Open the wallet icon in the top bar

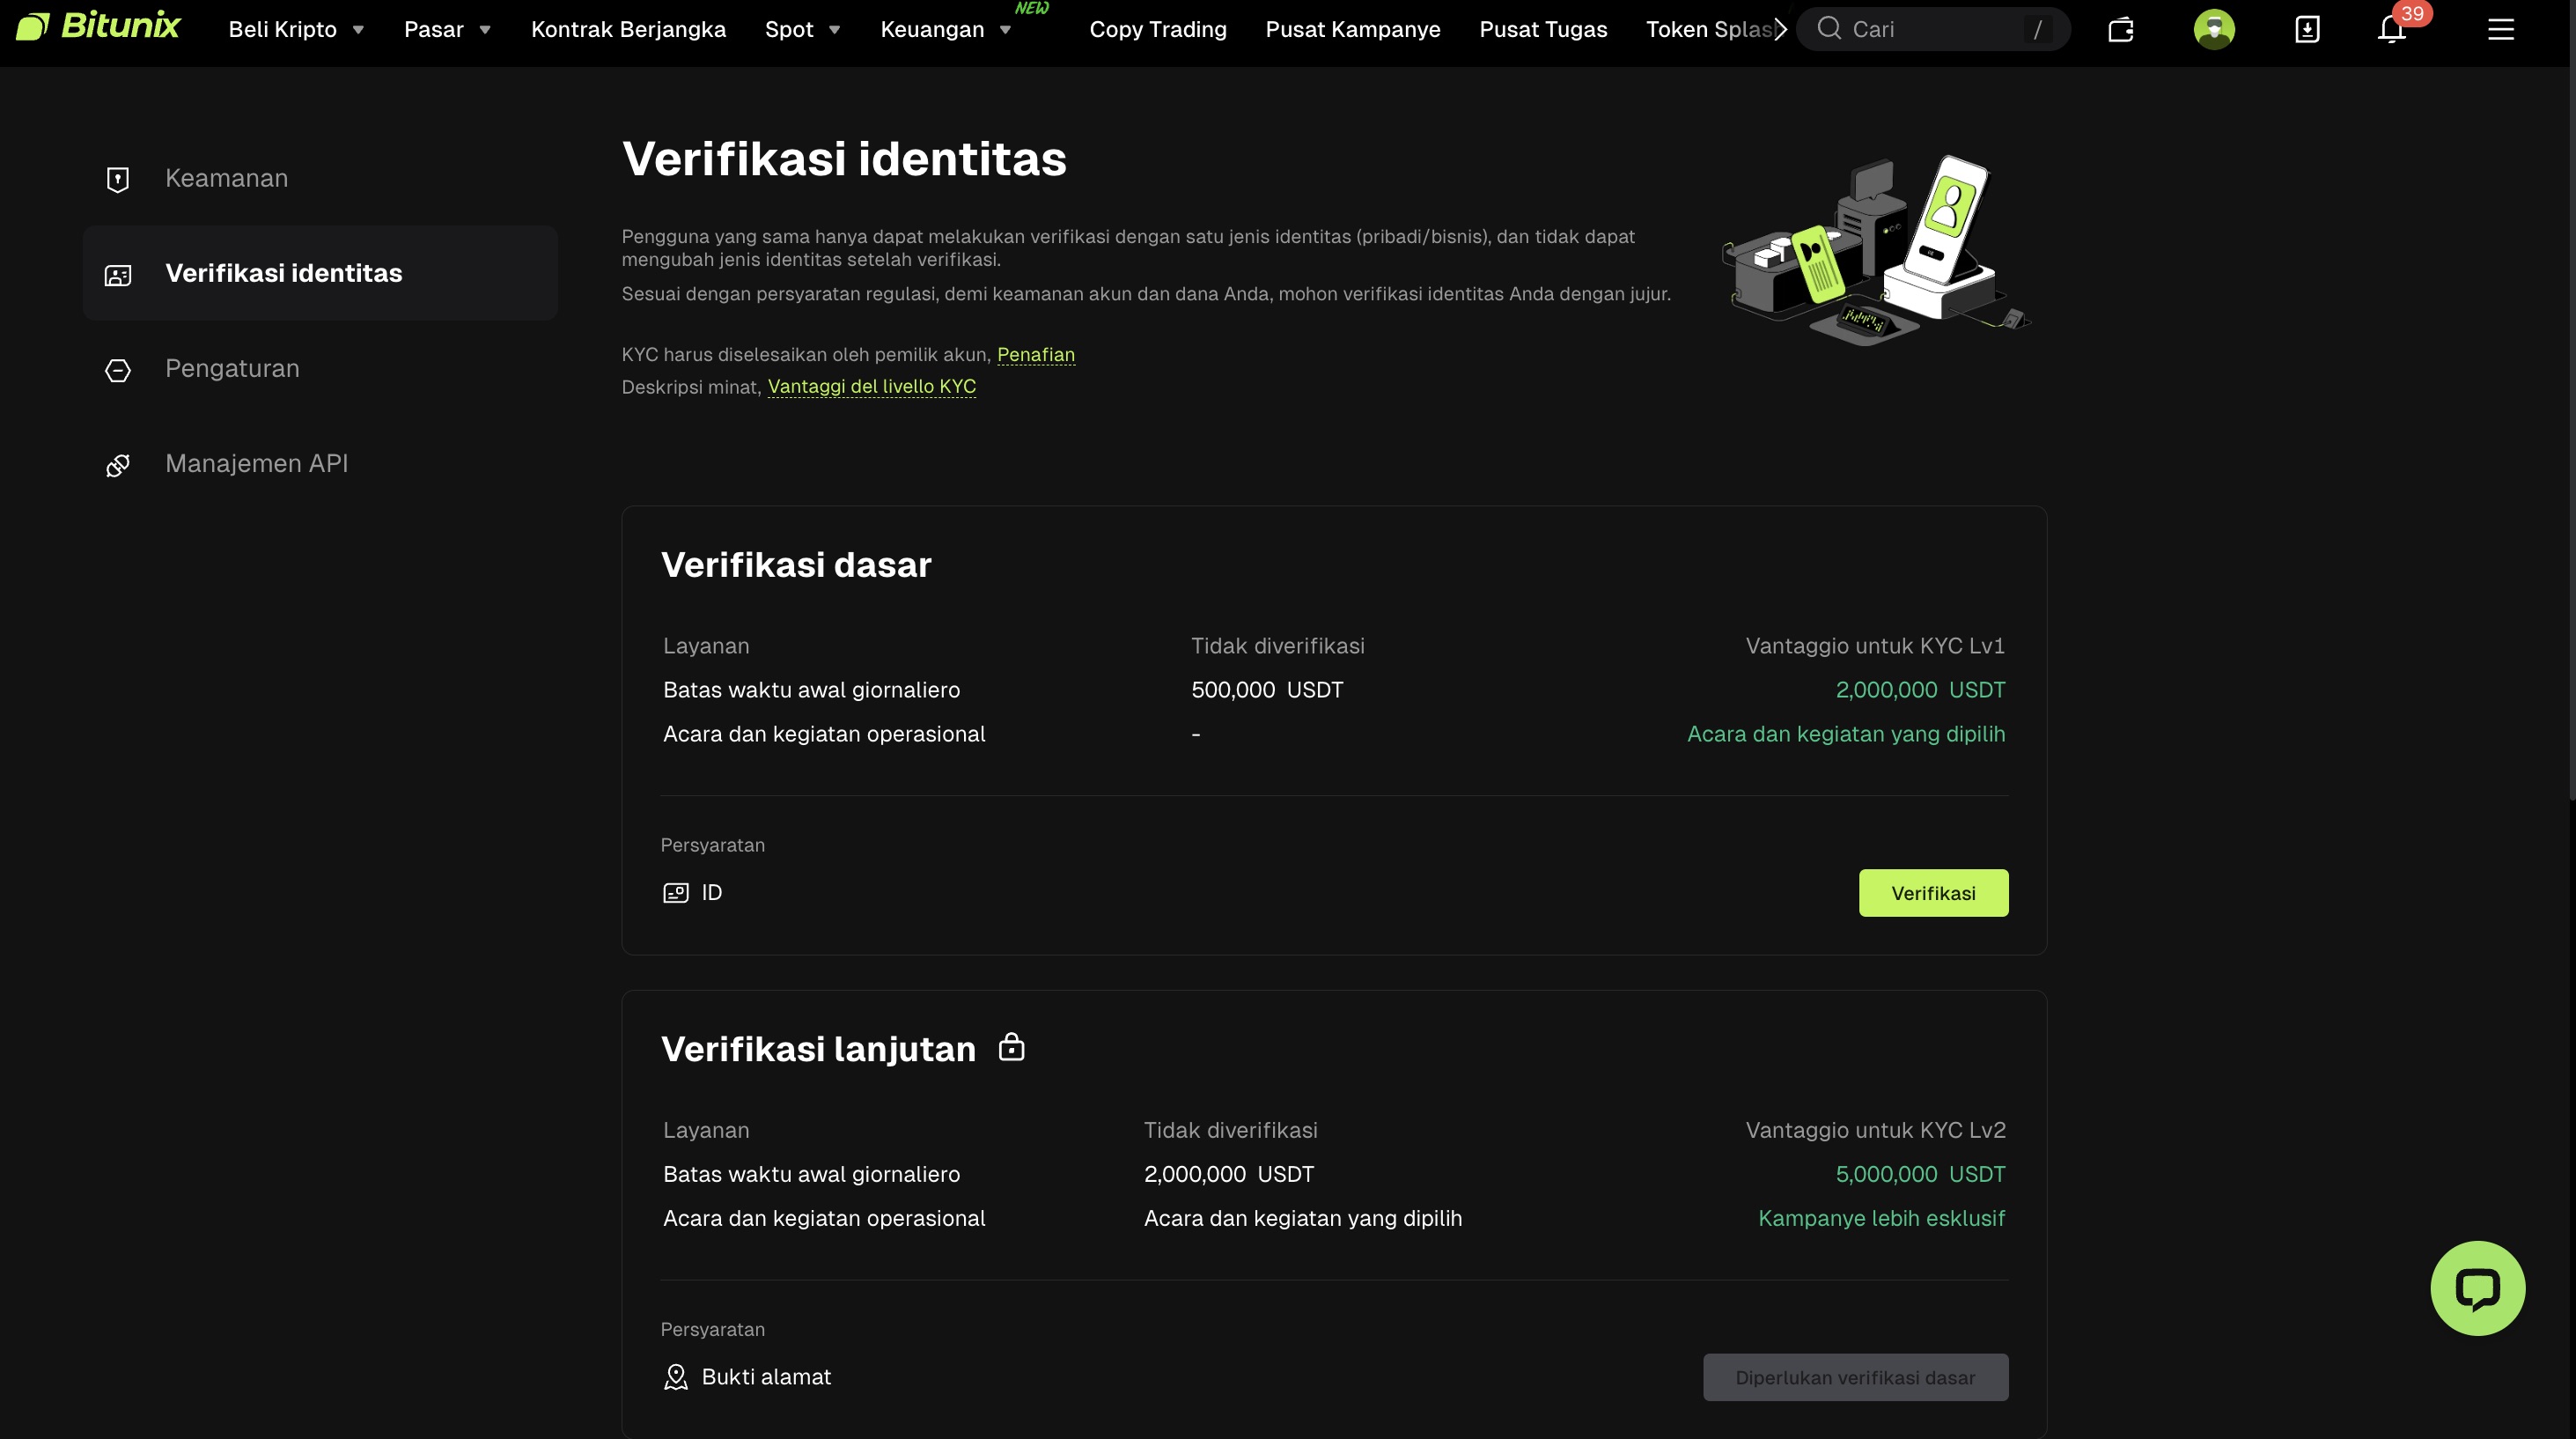(x=2120, y=29)
